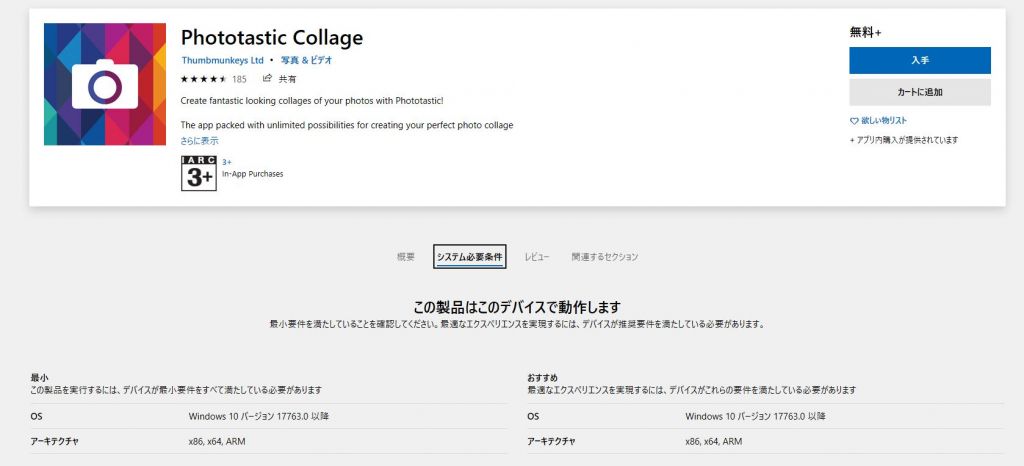The width and height of the screenshot is (1024, 466).
Task: Click the 最小 requirements heading
Action: (39, 378)
